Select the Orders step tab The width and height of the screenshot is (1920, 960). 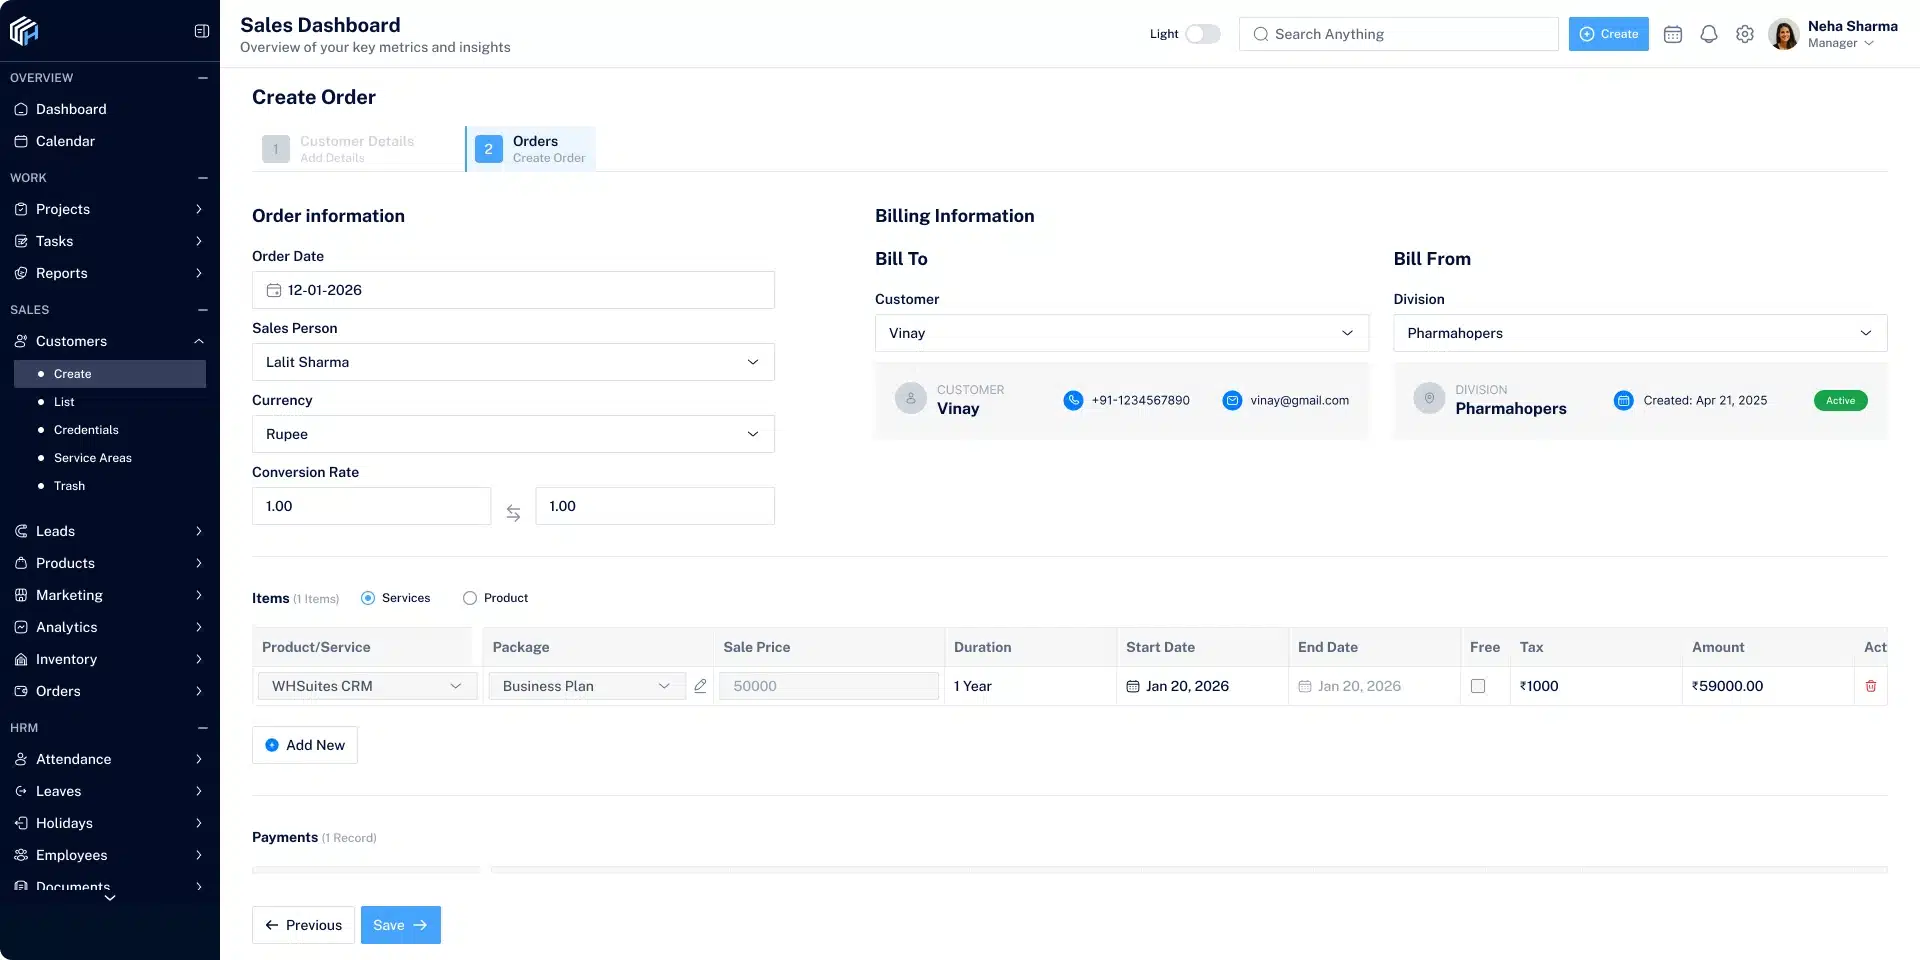(531, 149)
